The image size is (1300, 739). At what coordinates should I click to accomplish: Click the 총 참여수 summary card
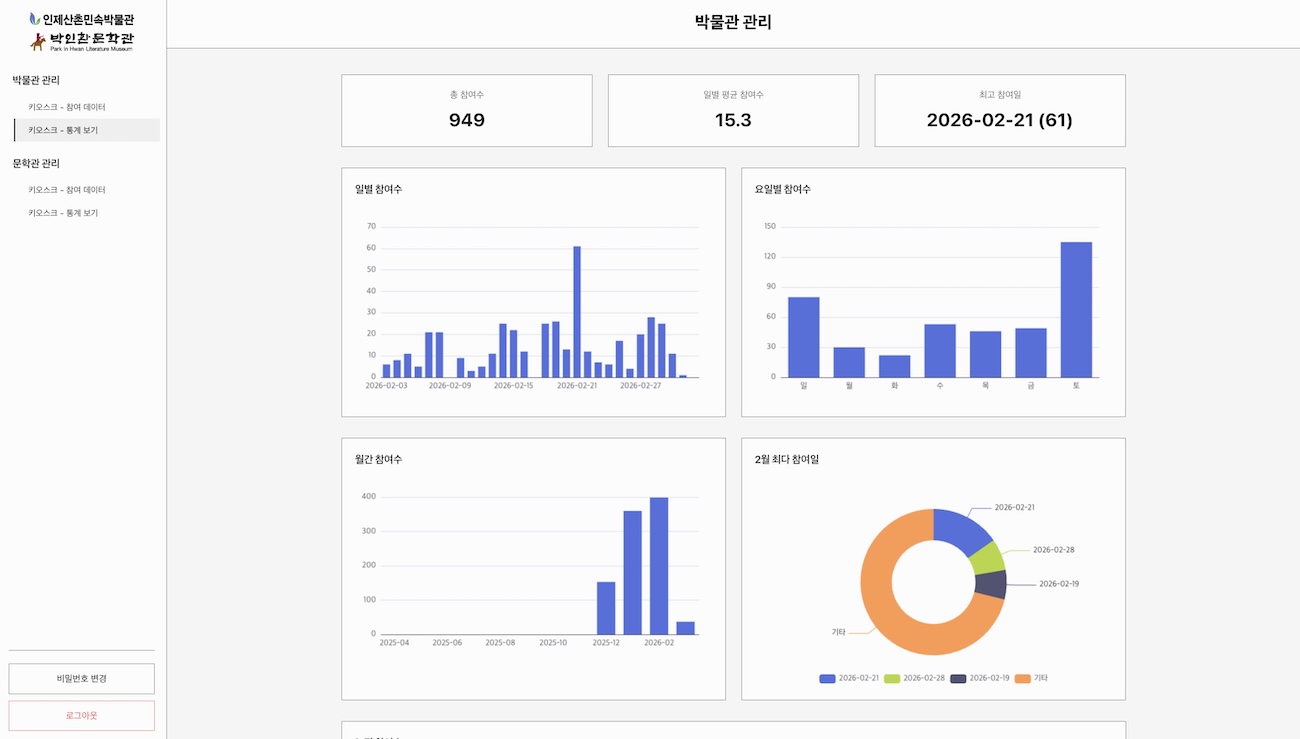(467, 111)
